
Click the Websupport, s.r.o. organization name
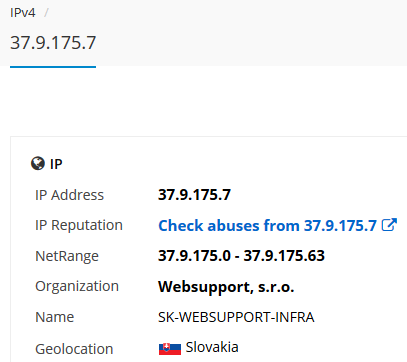pos(226,287)
